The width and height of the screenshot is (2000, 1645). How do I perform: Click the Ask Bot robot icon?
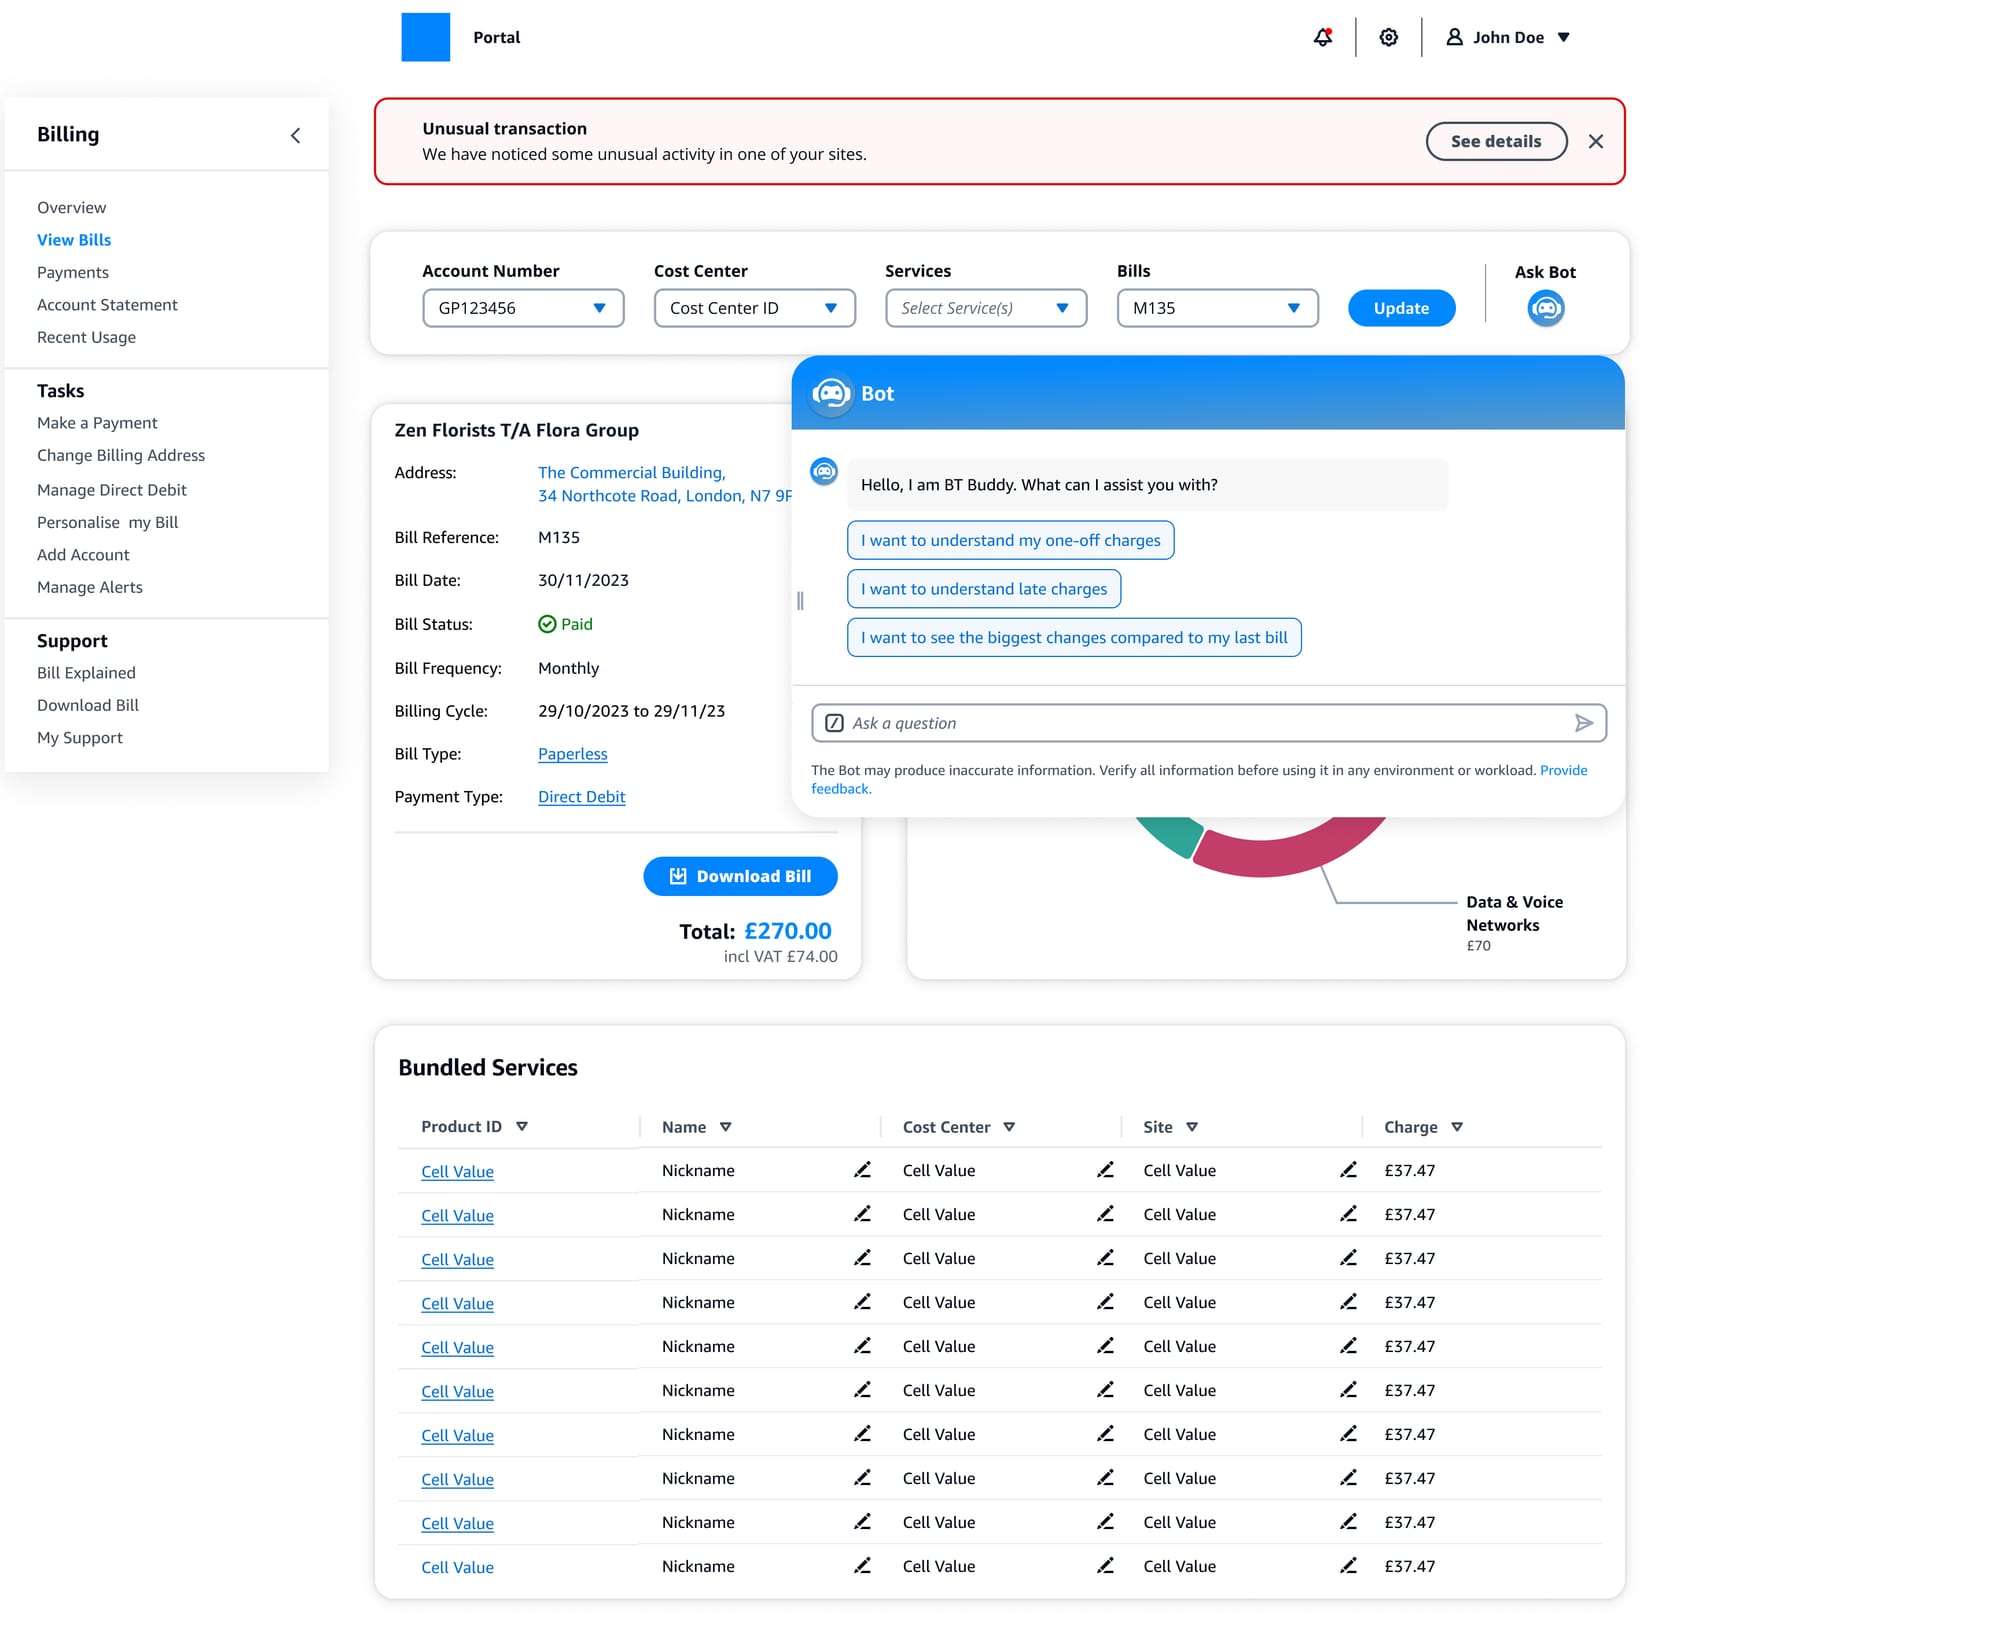(x=1545, y=308)
